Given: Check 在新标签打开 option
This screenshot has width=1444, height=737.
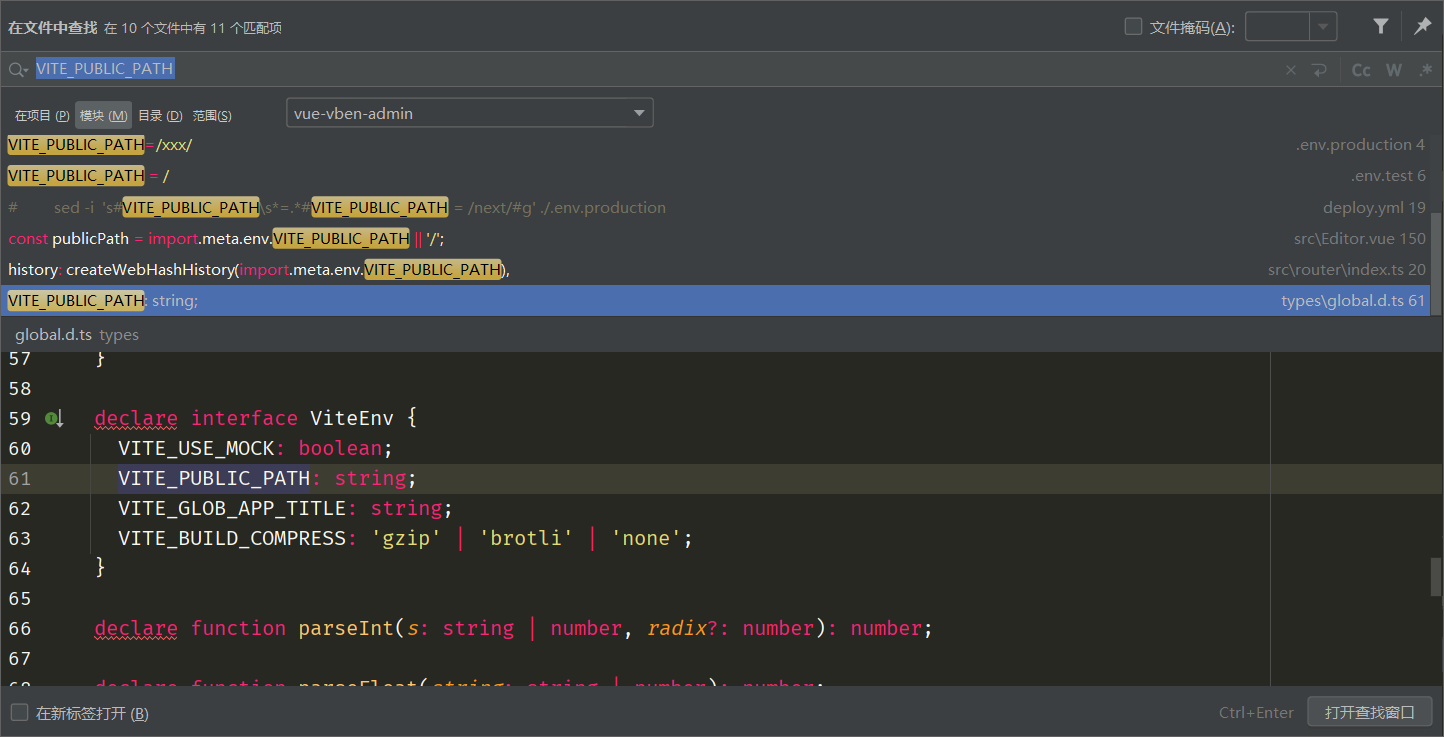Looking at the screenshot, I should point(19,713).
